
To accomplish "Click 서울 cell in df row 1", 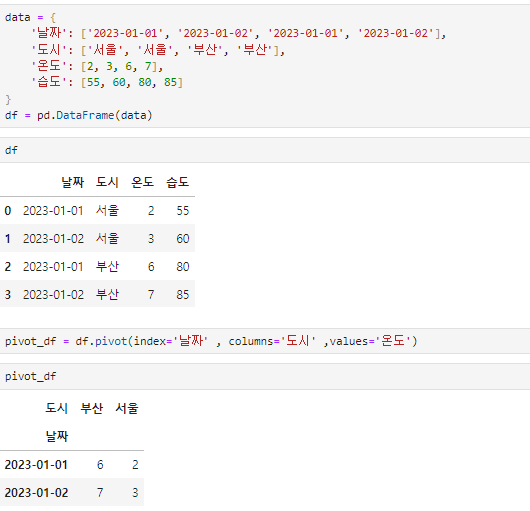I will 107,239.
